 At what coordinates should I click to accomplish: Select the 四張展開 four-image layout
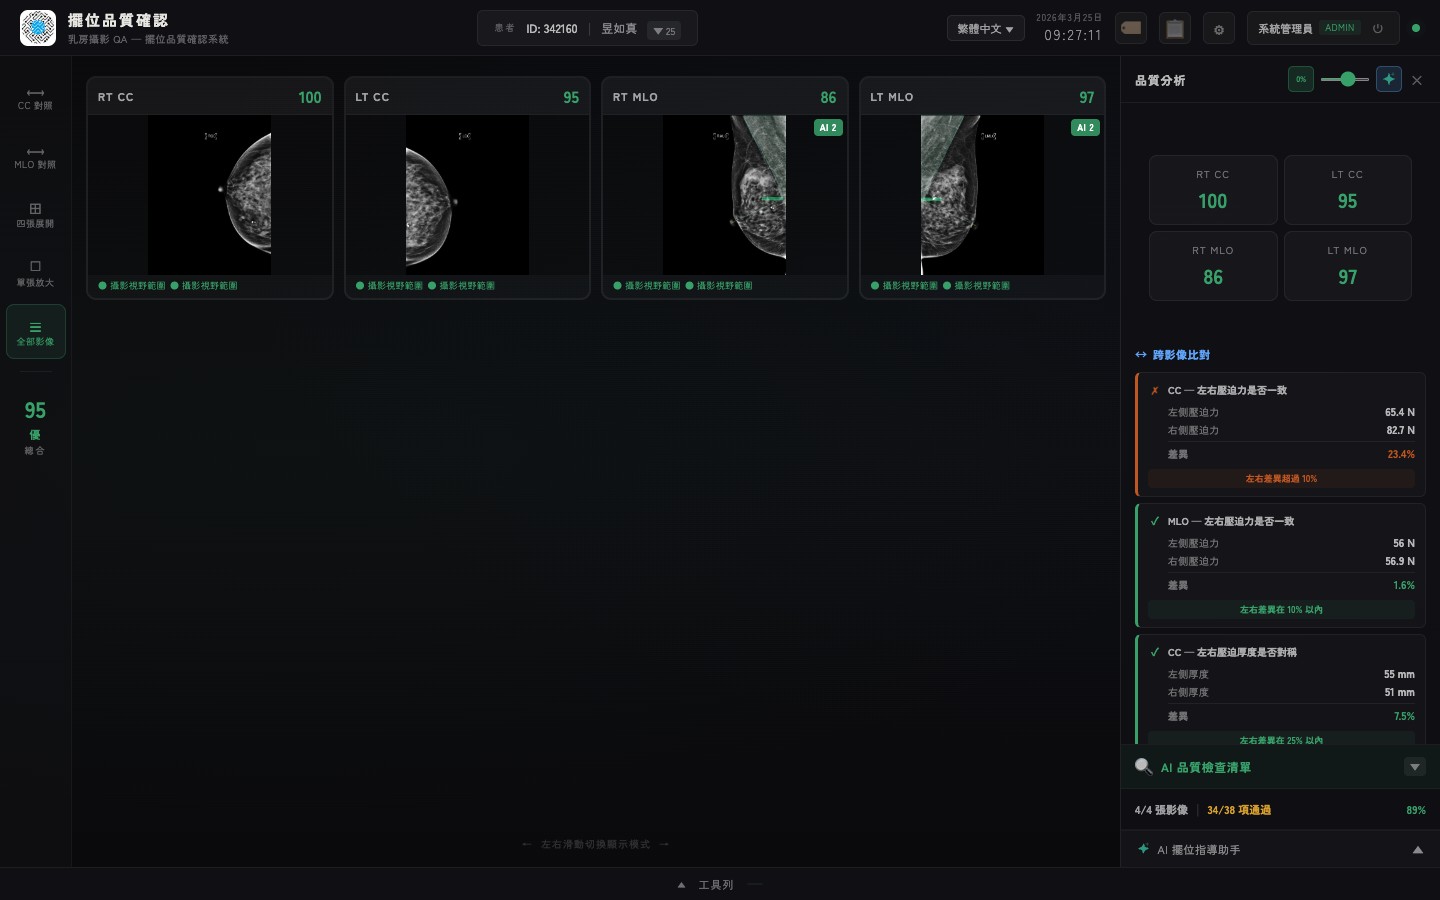pos(35,215)
